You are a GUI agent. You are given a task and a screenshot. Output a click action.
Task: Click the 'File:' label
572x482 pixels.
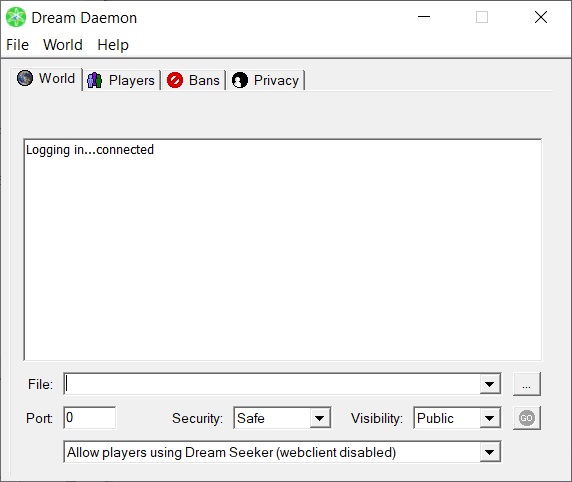tap(40, 384)
